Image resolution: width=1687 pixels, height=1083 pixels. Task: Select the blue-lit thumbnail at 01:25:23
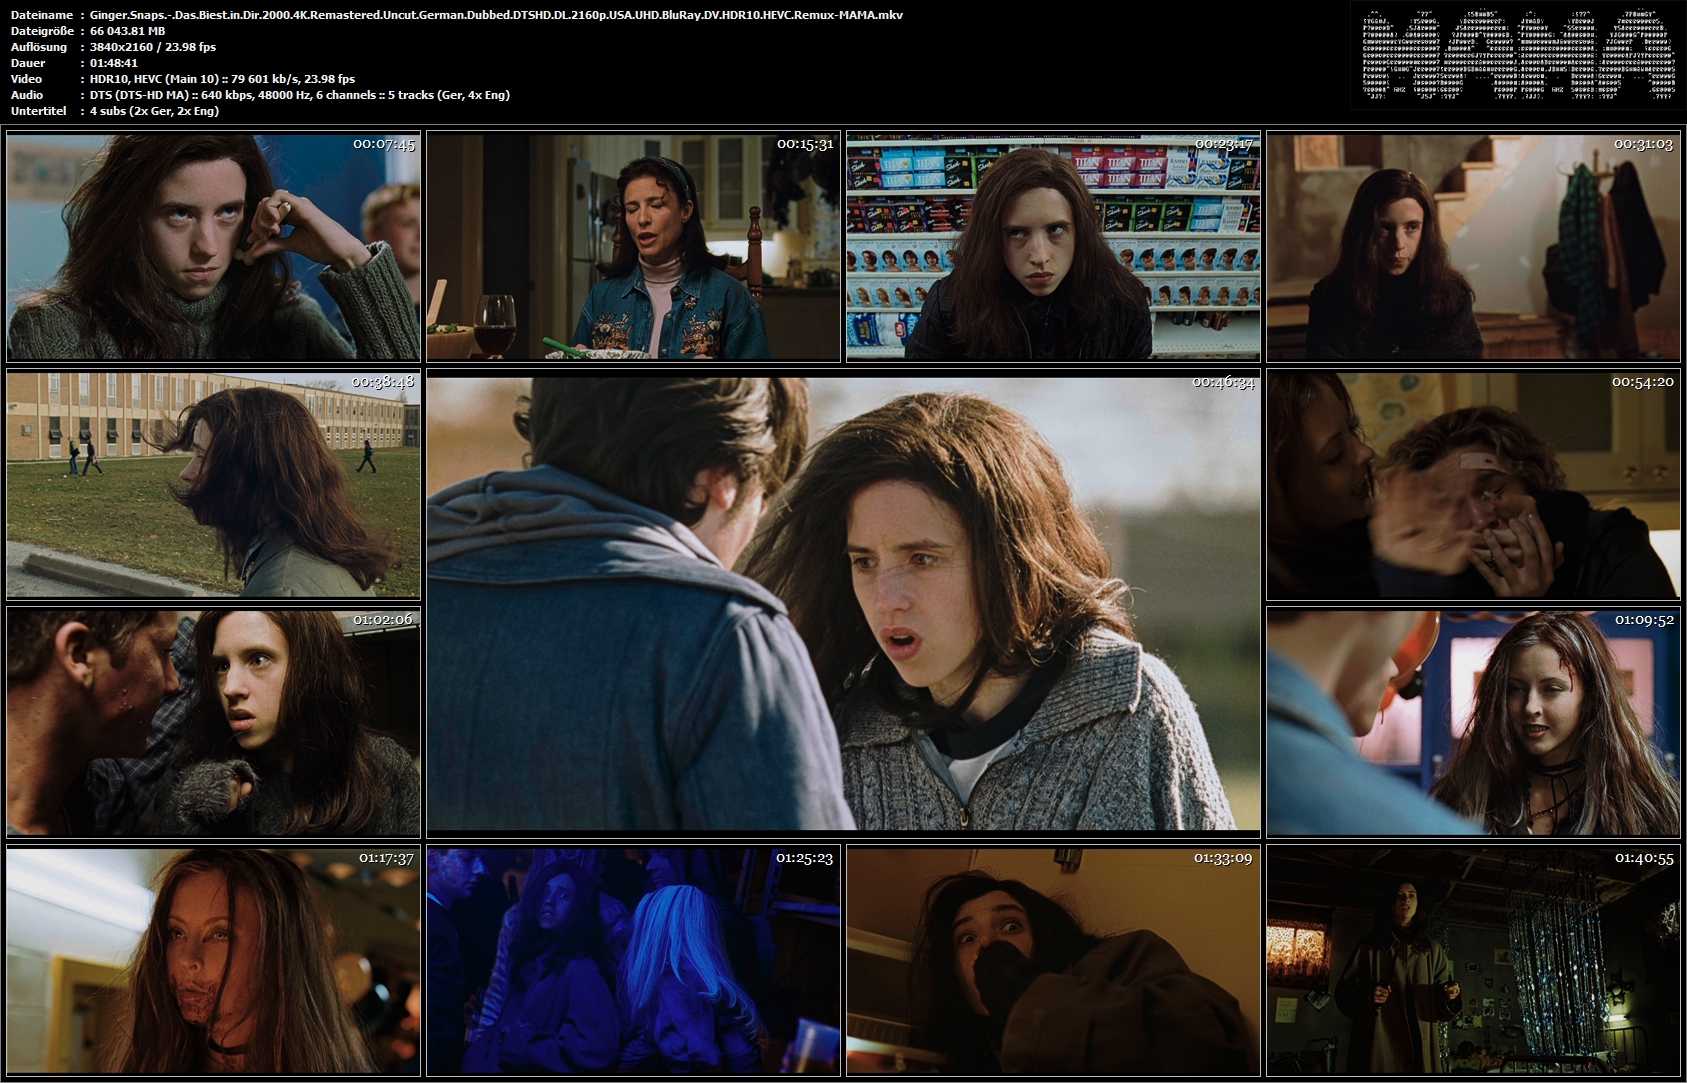pos(633,961)
